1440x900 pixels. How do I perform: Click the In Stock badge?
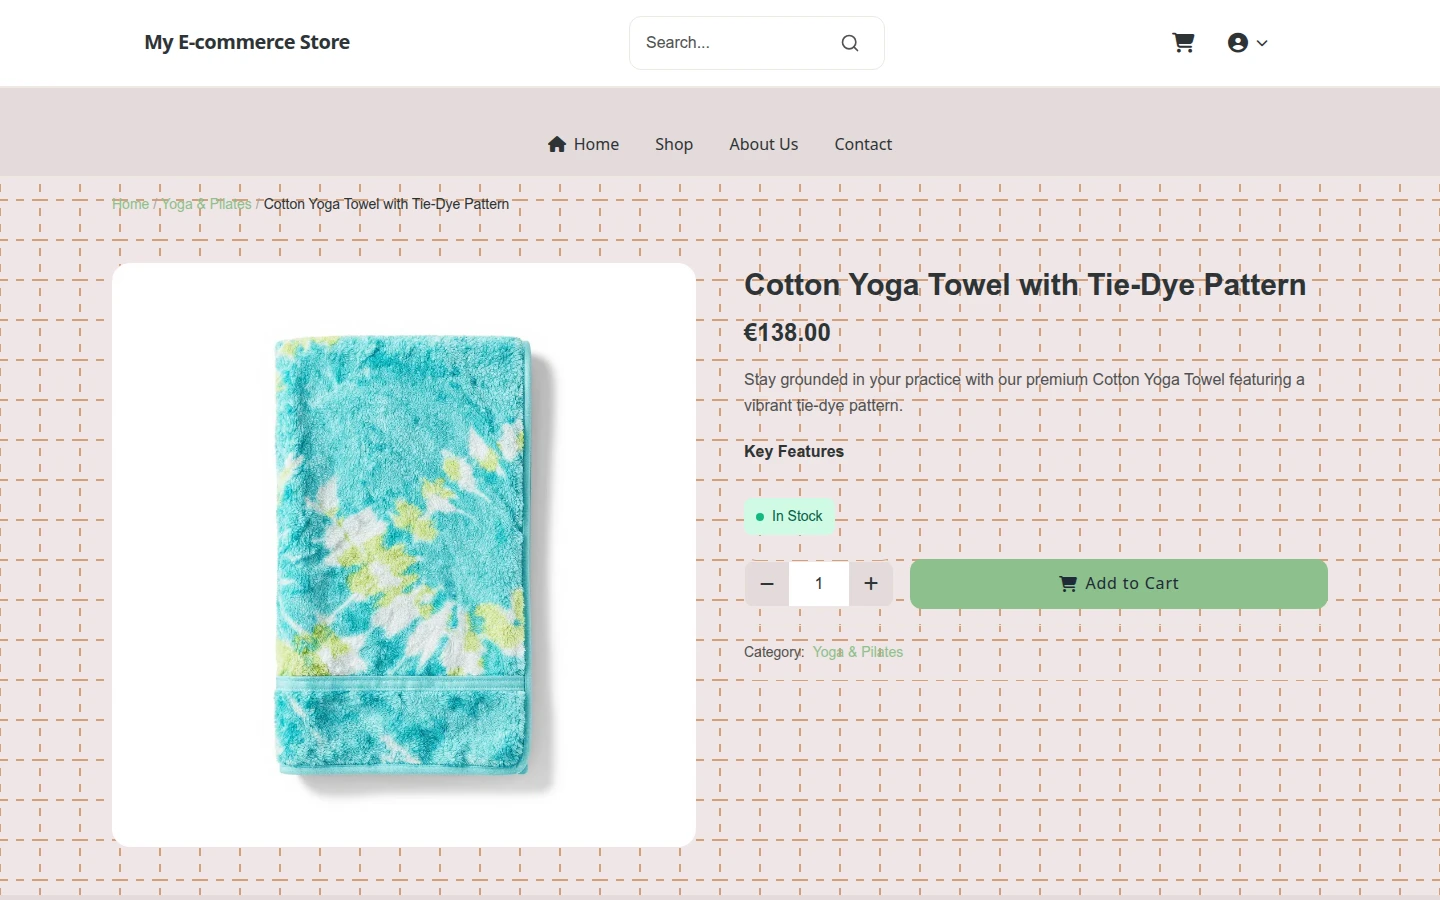pyautogui.click(x=790, y=516)
